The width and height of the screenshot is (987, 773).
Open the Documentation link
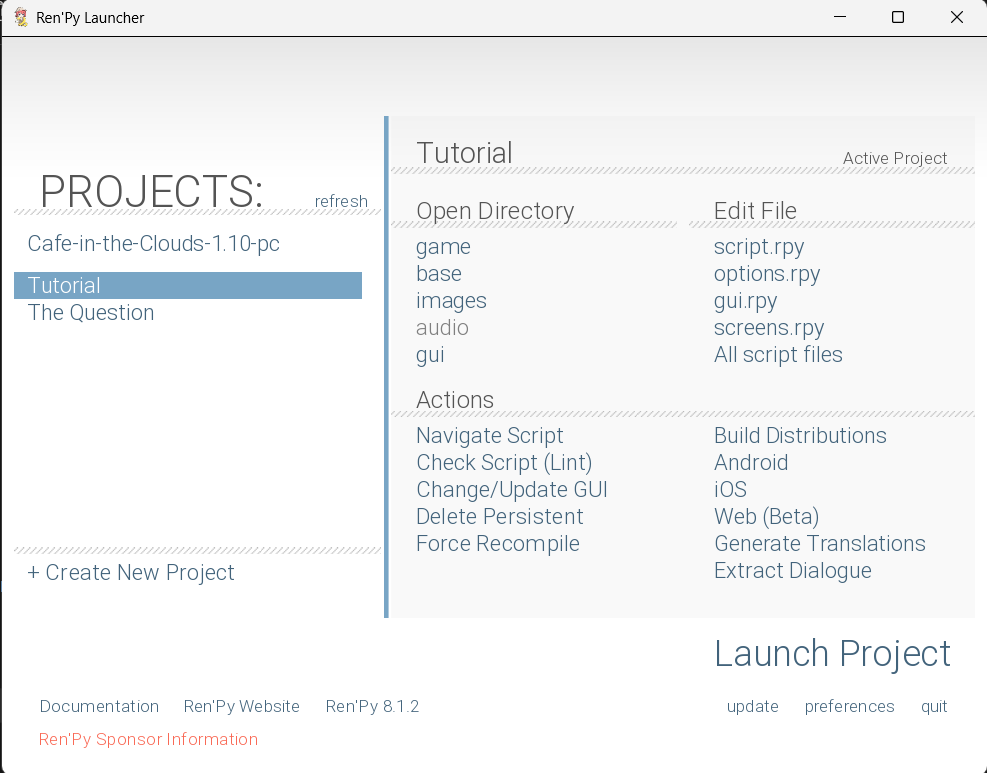click(99, 706)
